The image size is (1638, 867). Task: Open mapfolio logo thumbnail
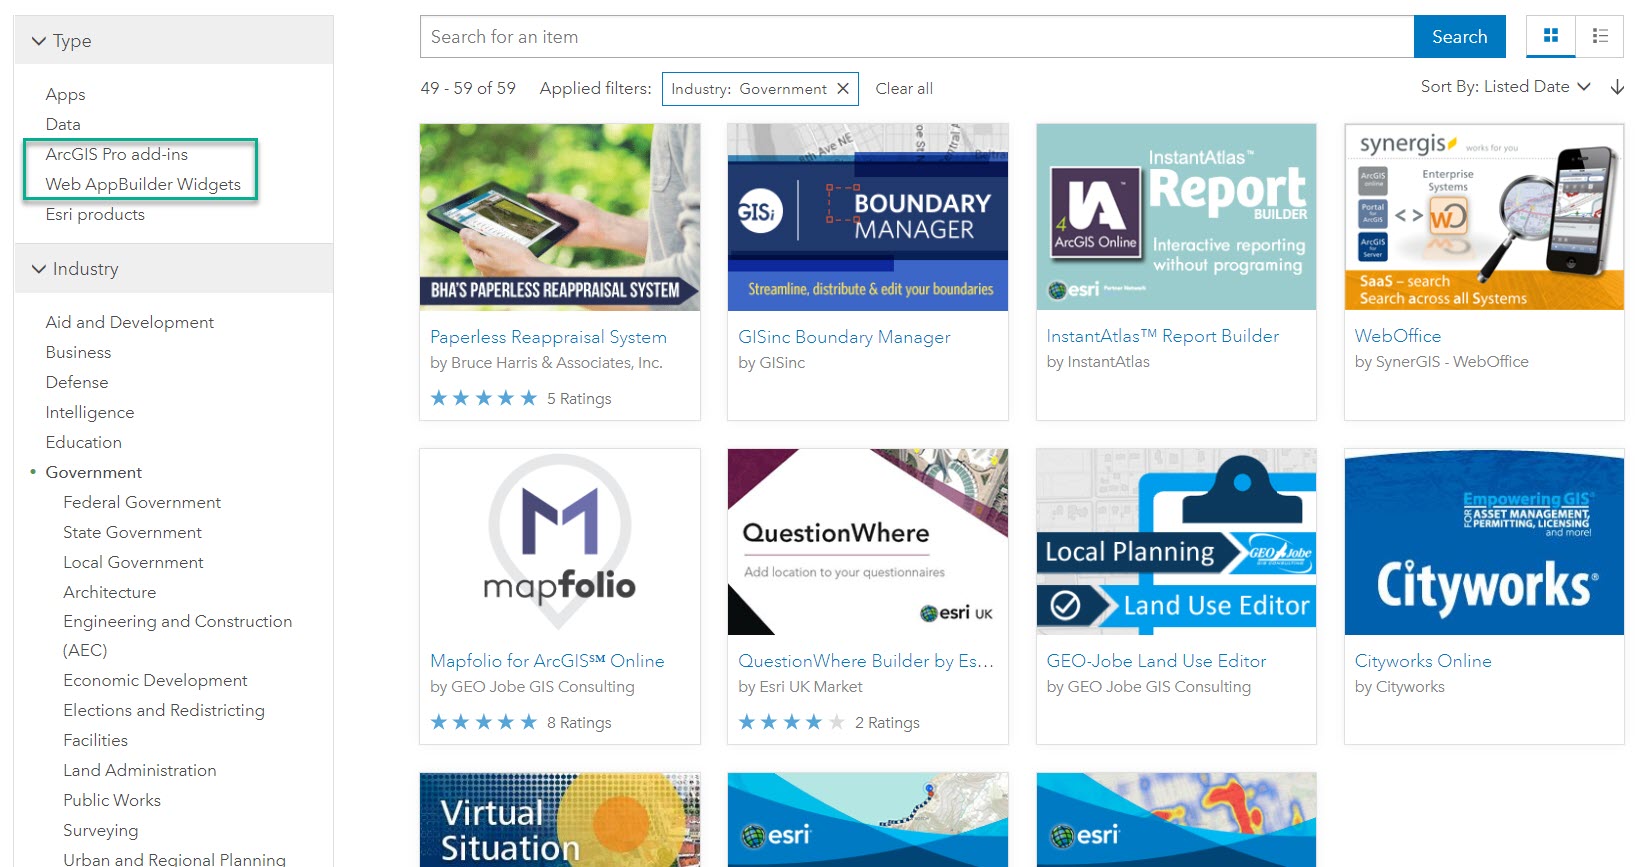(x=560, y=542)
